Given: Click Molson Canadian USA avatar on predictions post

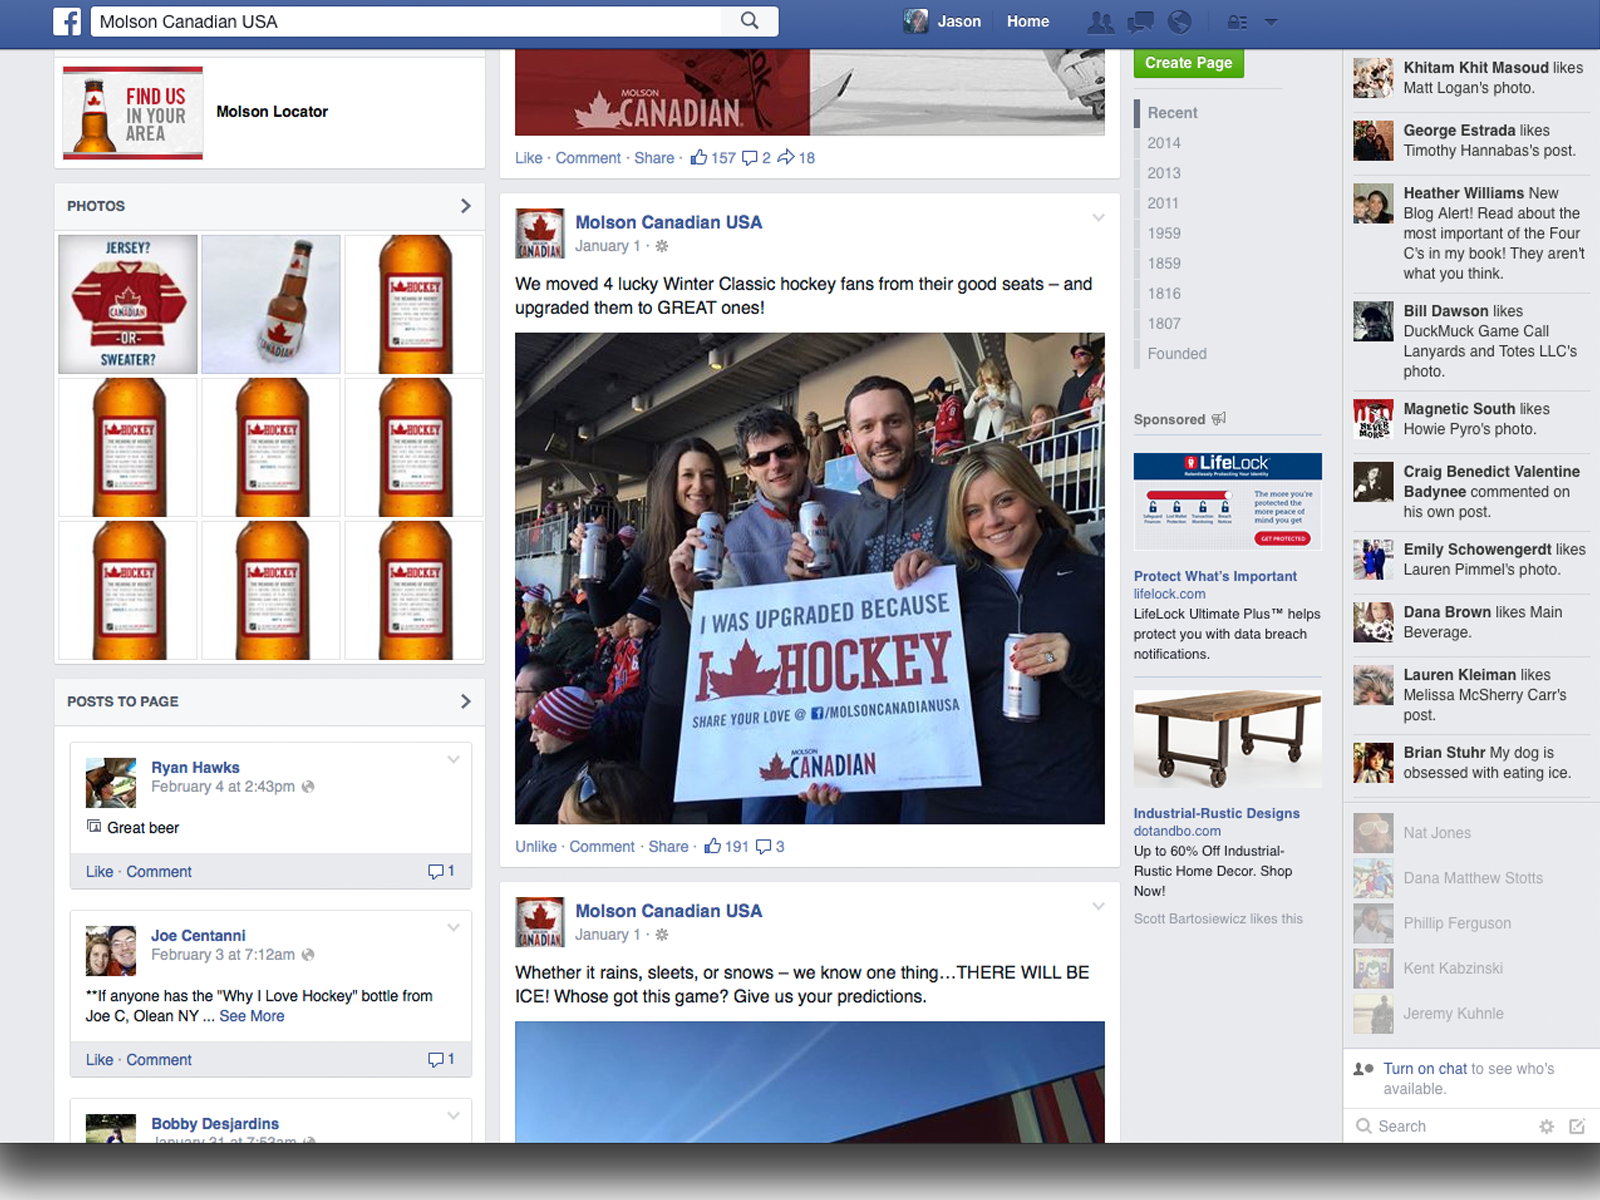Looking at the screenshot, I should [540, 922].
